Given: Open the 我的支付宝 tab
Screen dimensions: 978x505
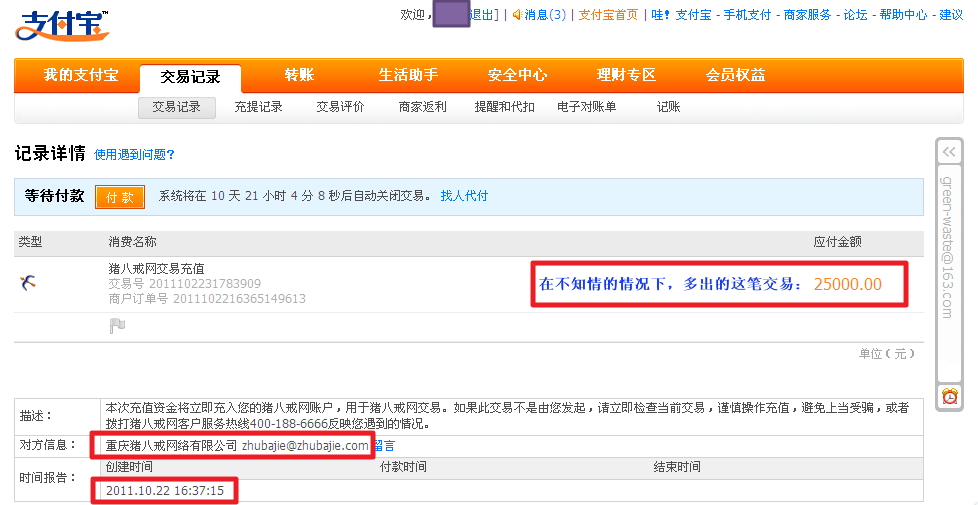Looking at the screenshot, I should [80, 75].
